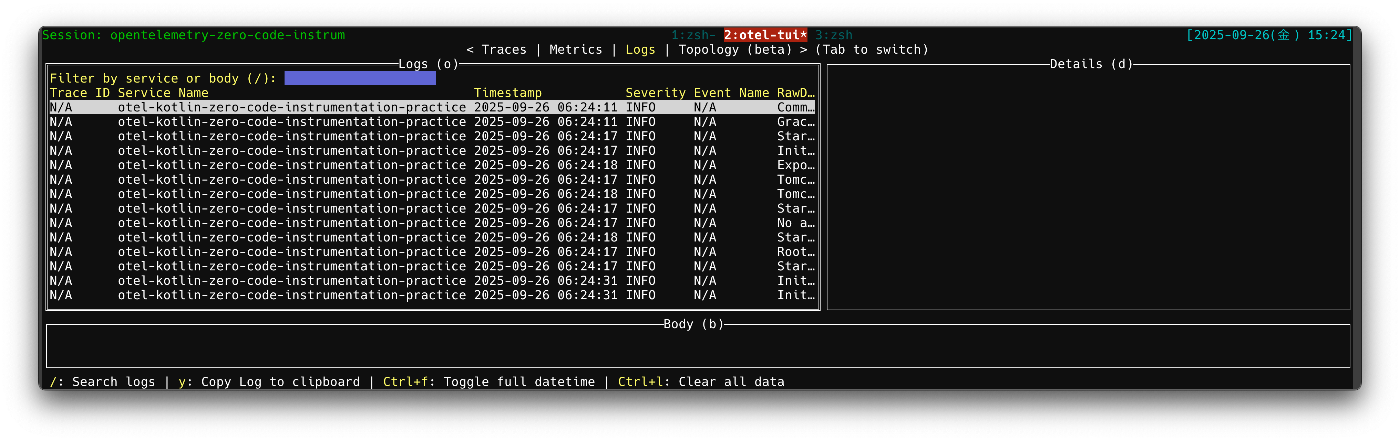Click Event Name N/A in the 'Comm…' row
Image resolution: width=1400 pixels, height=441 pixels.
[705, 107]
